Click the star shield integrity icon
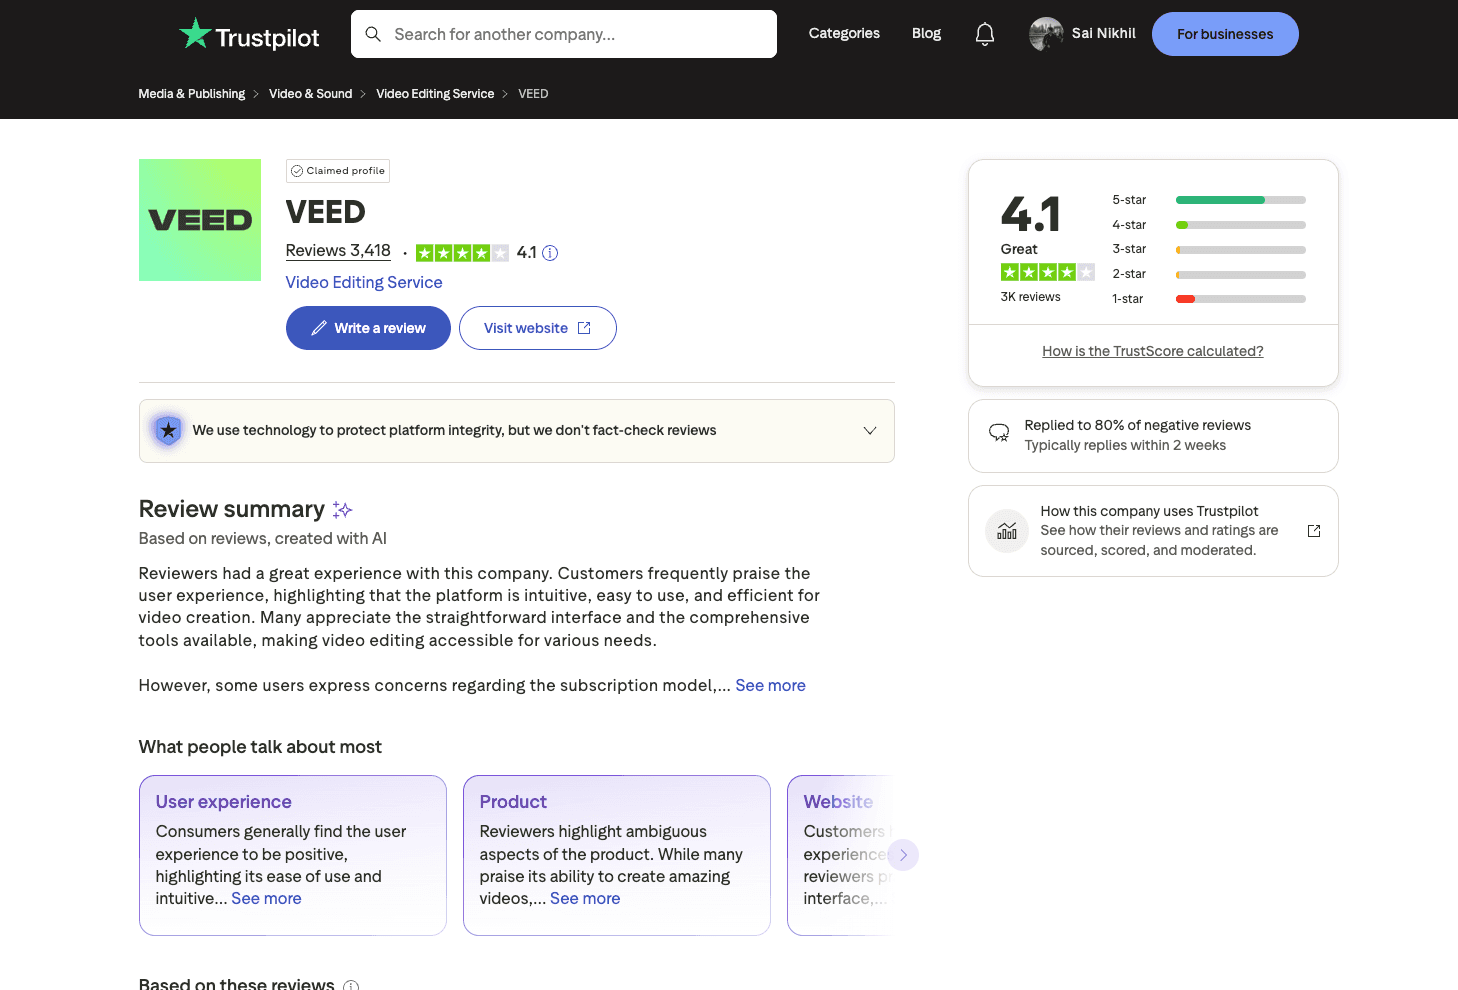Screen dimensions: 1458x990 (168, 431)
